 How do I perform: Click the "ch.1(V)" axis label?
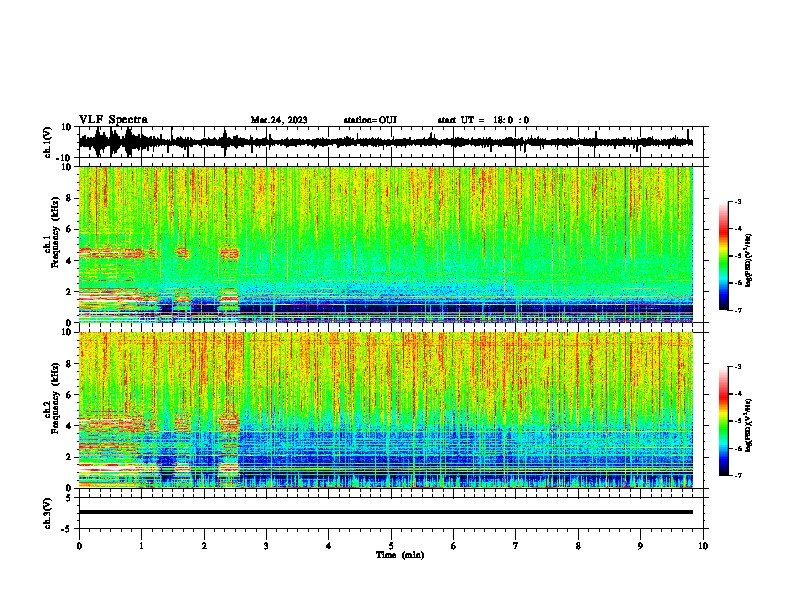pyautogui.click(x=48, y=142)
